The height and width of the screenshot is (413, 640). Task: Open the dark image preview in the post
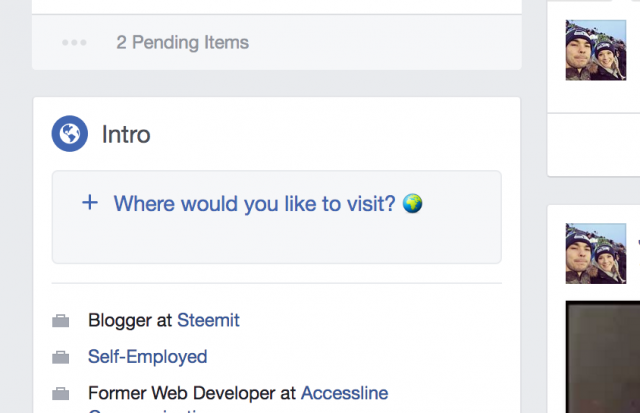[x=603, y=357]
